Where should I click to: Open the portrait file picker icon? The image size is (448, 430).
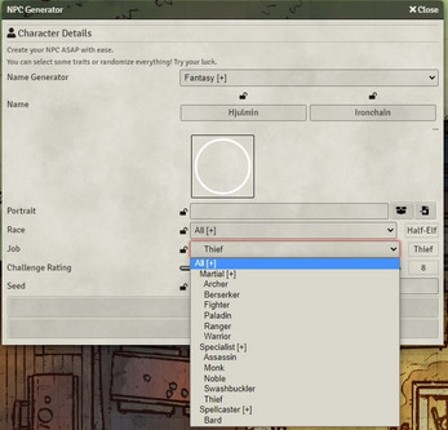424,211
